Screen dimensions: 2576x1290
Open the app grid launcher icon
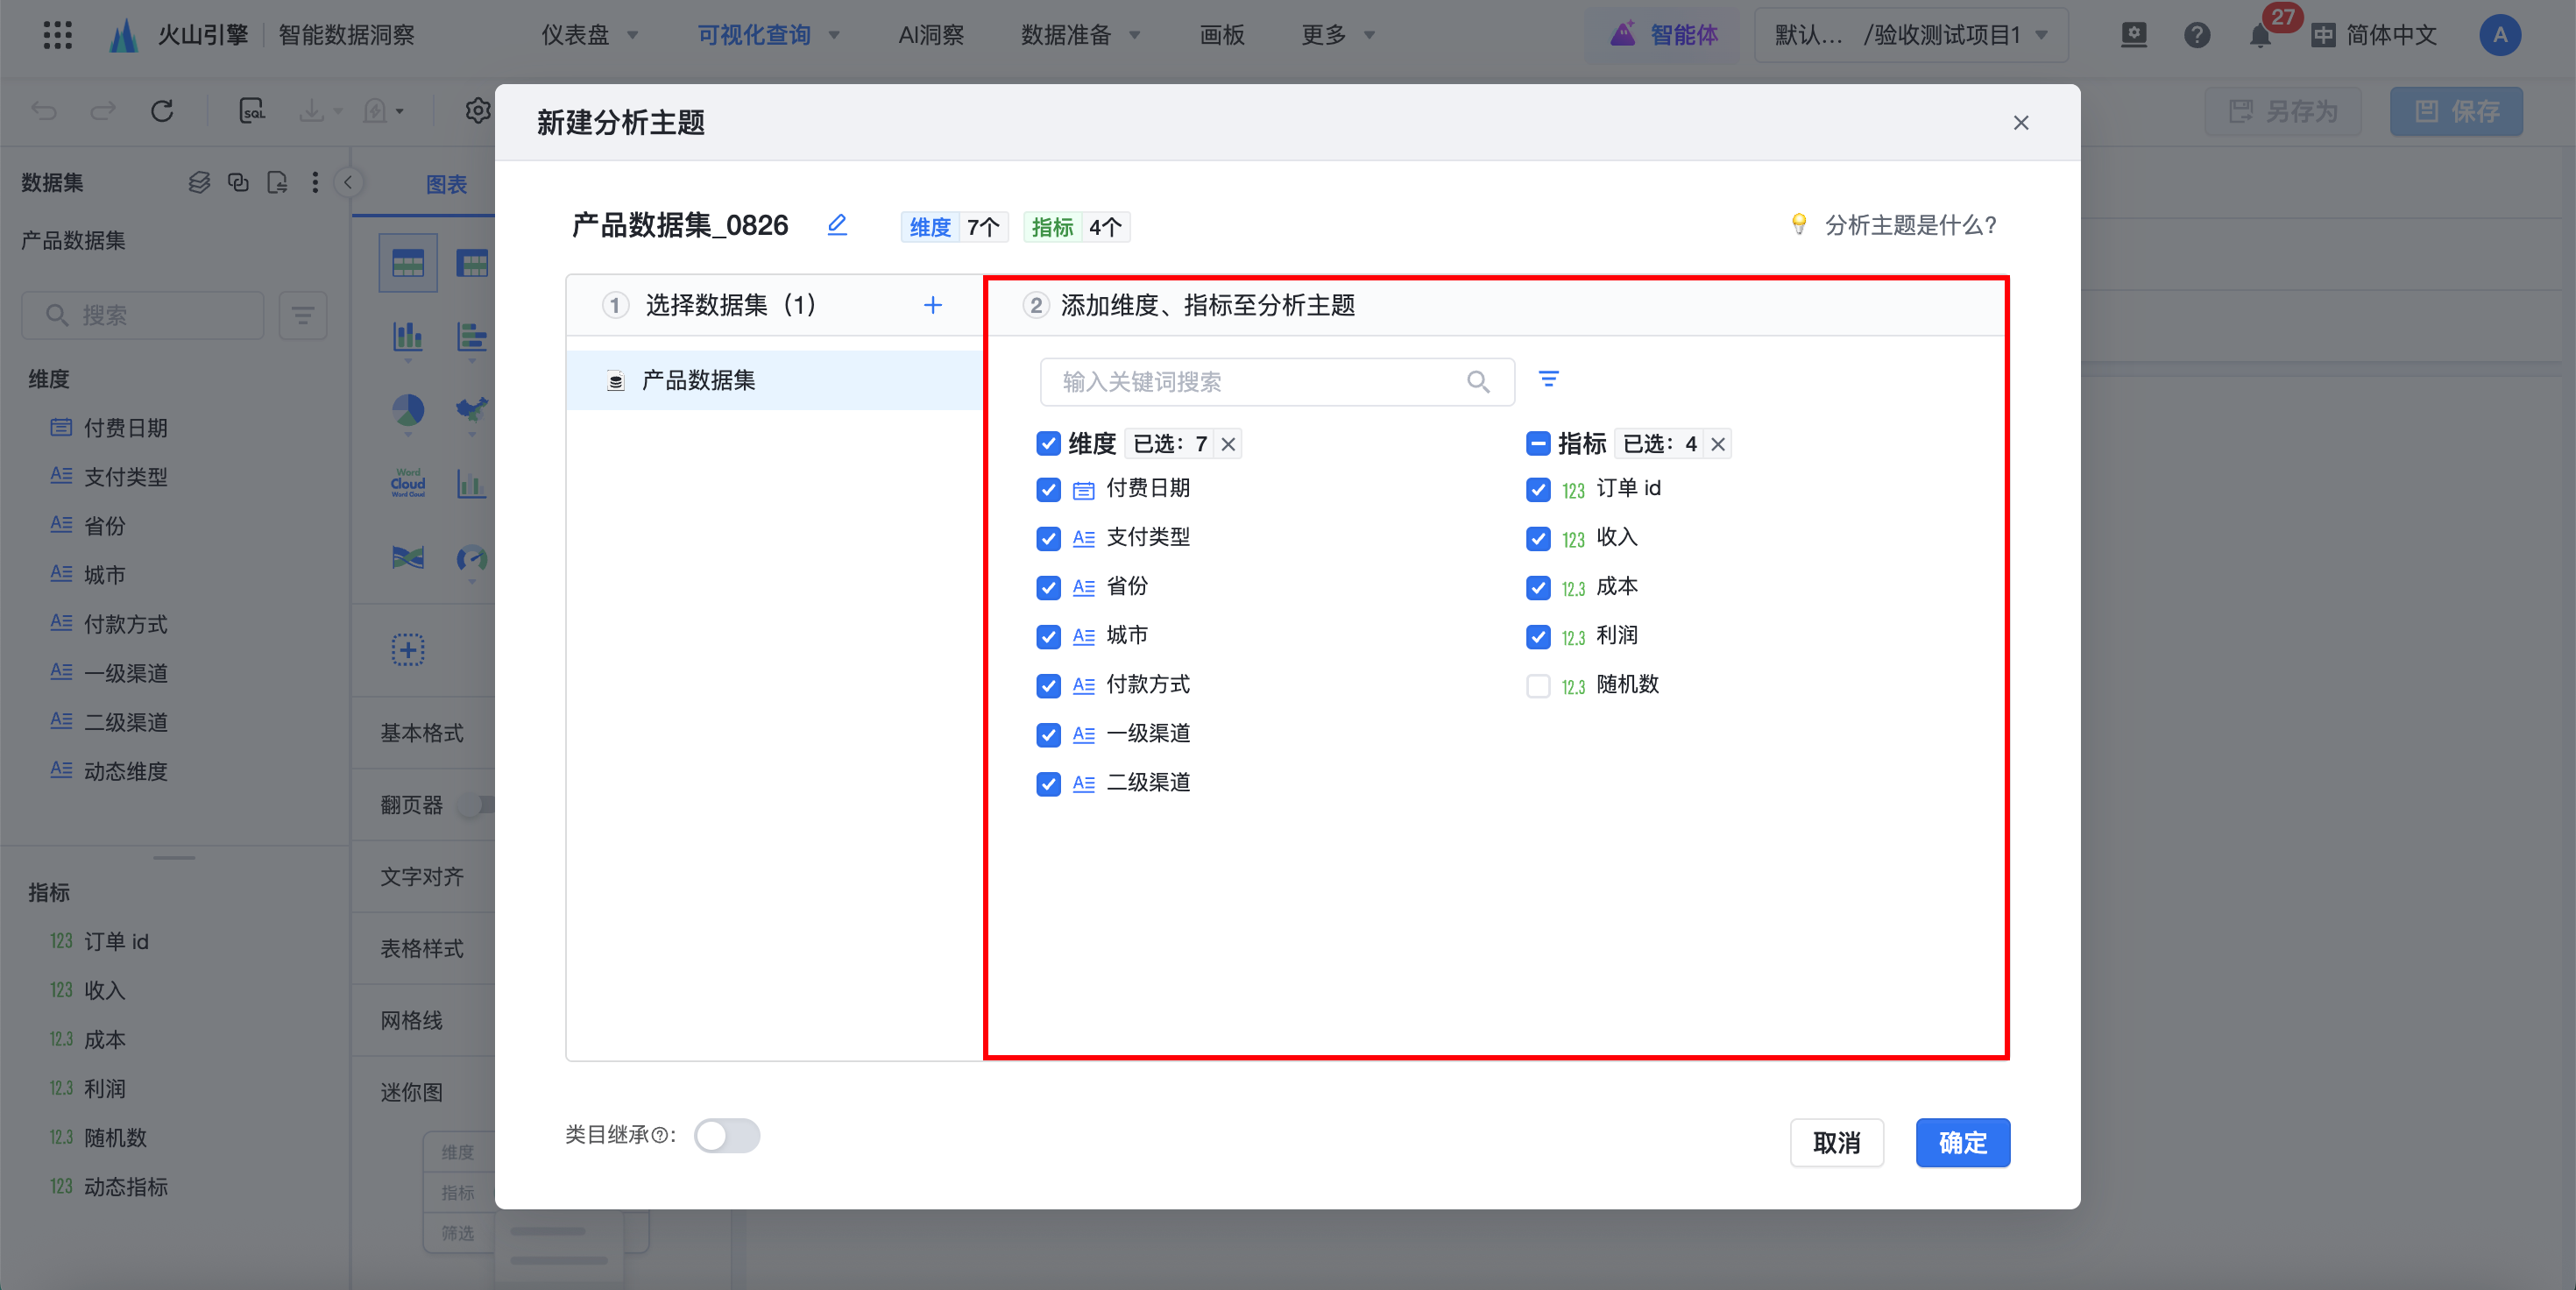[58, 35]
